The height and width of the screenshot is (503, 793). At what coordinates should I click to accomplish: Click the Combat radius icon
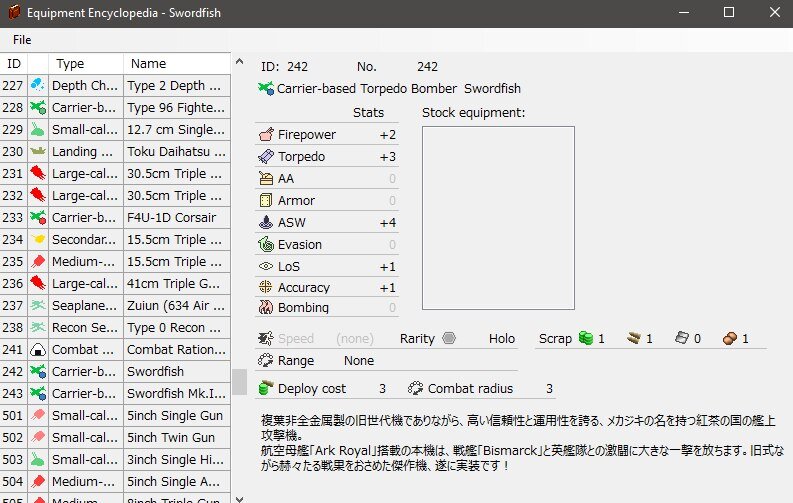pyautogui.click(x=416, y=388)
